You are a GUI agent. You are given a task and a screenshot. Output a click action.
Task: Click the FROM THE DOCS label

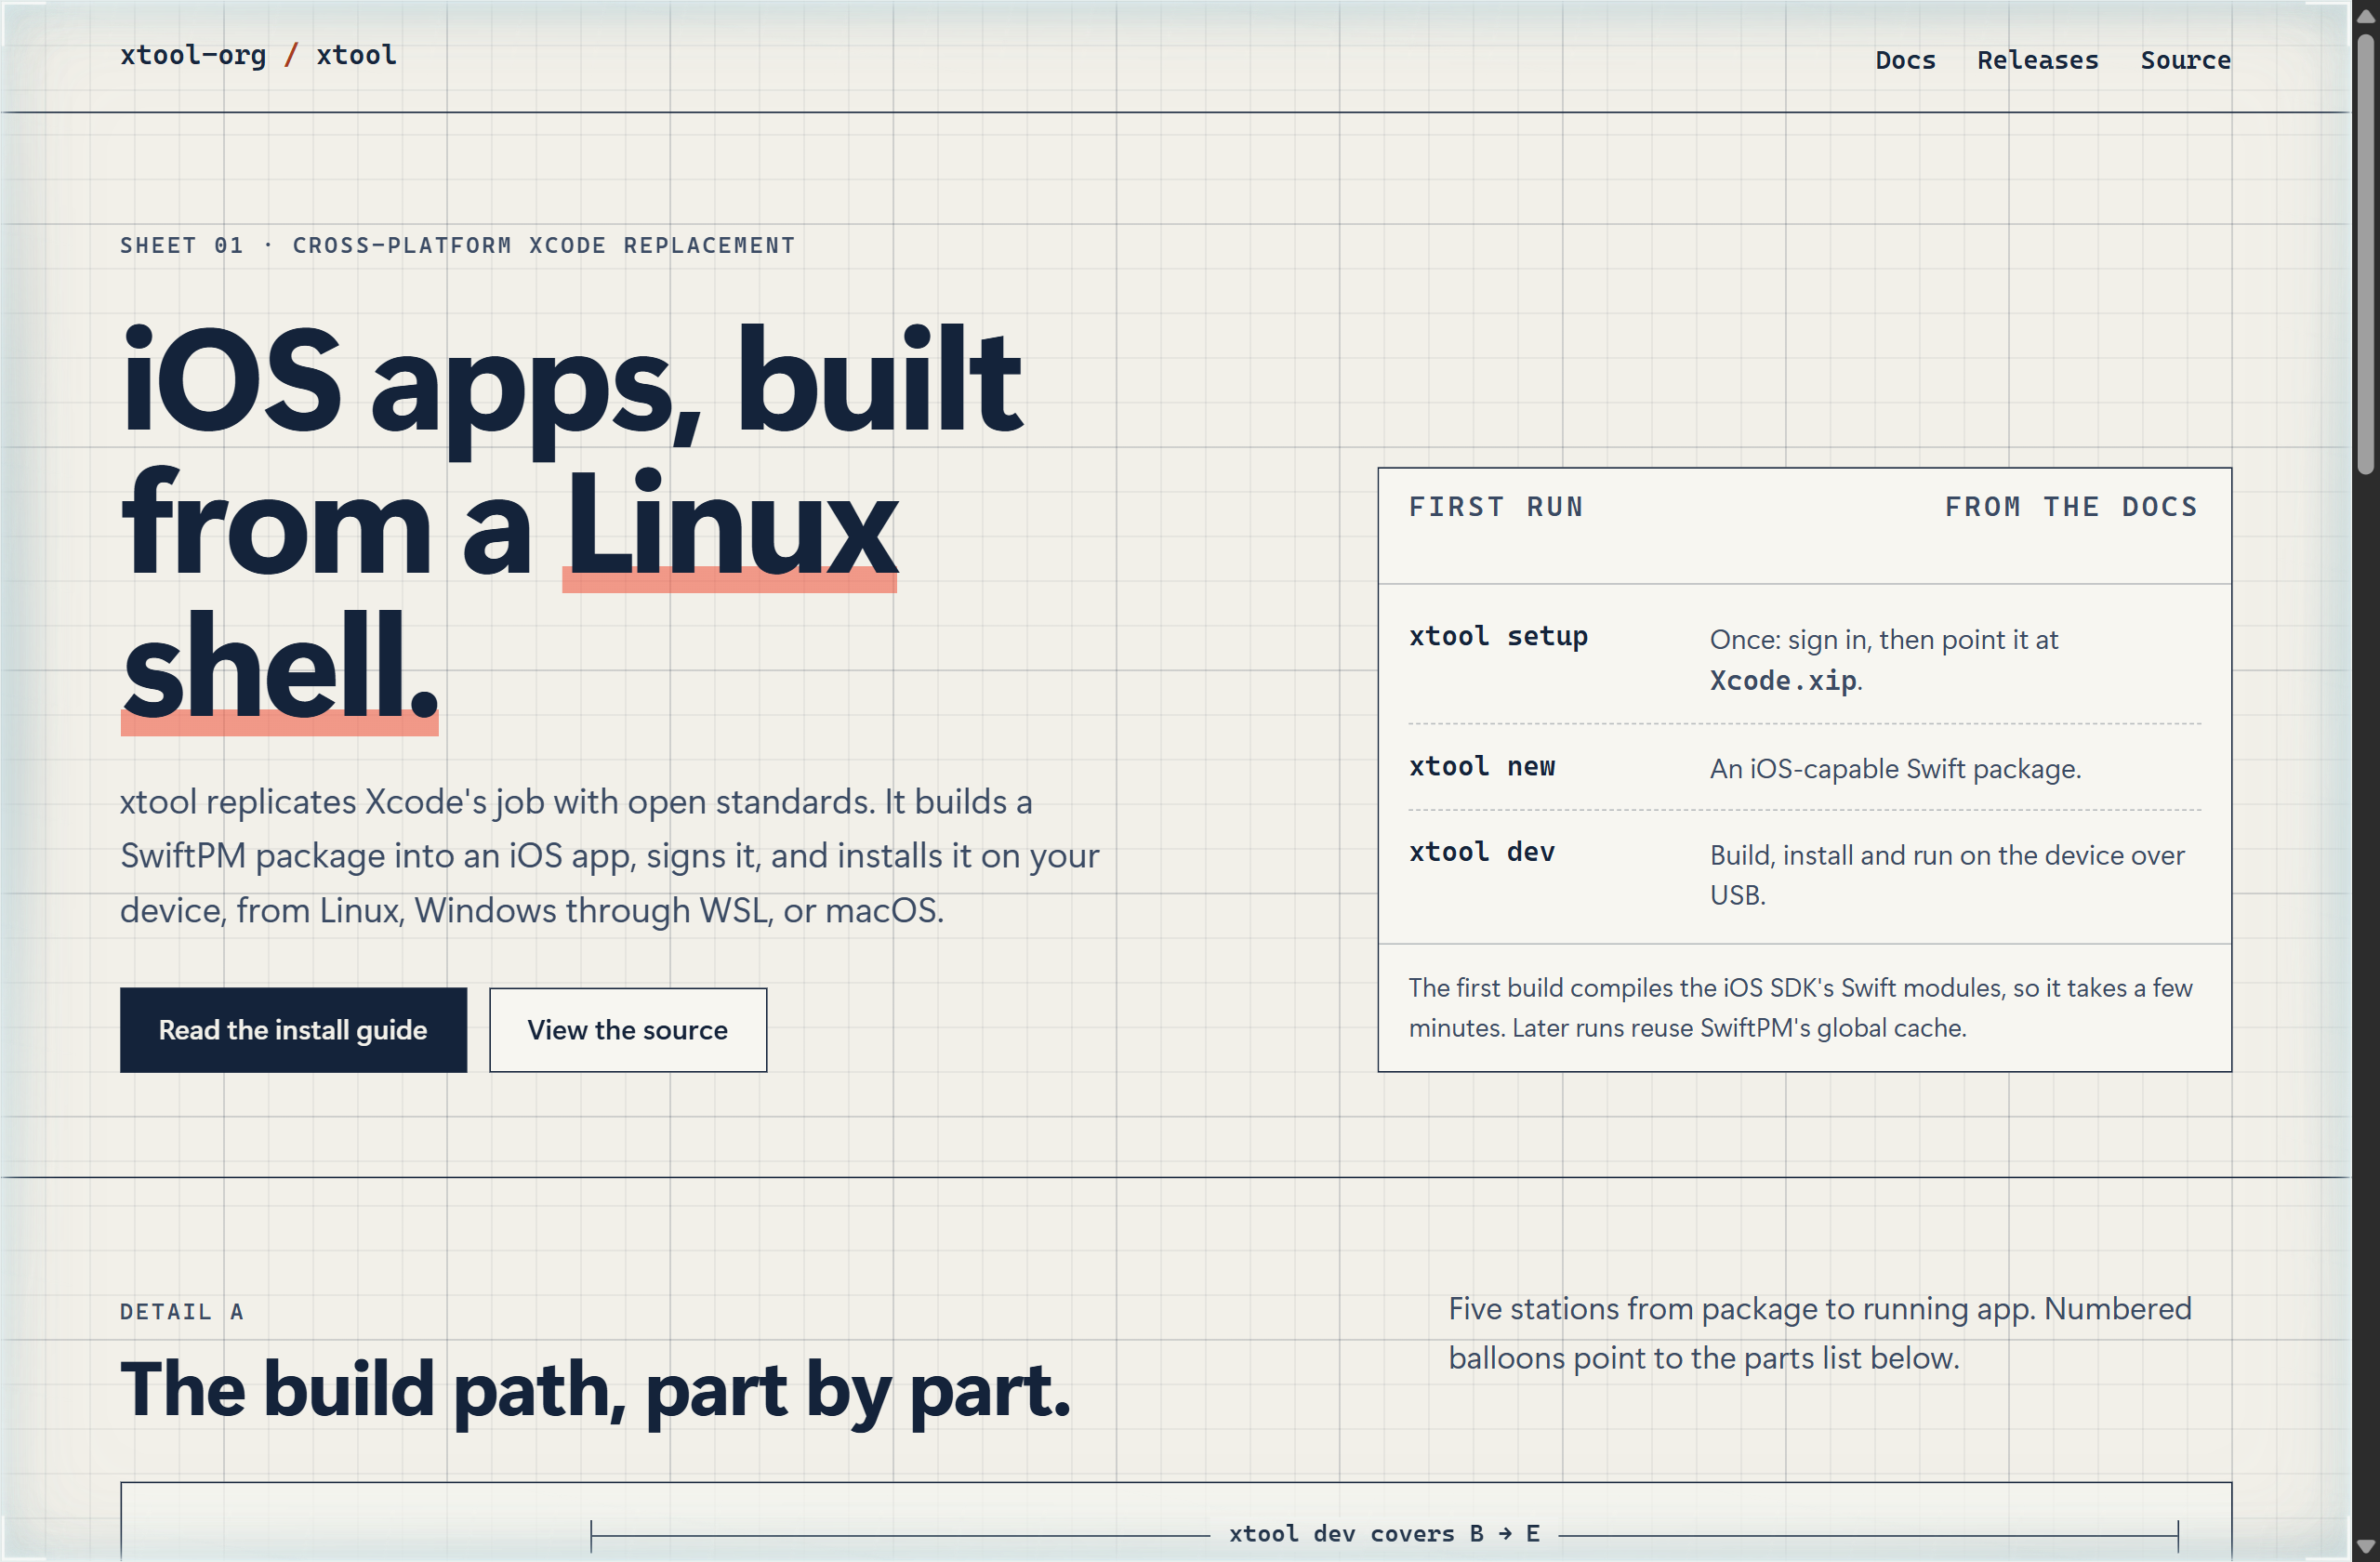point(2071,507)
